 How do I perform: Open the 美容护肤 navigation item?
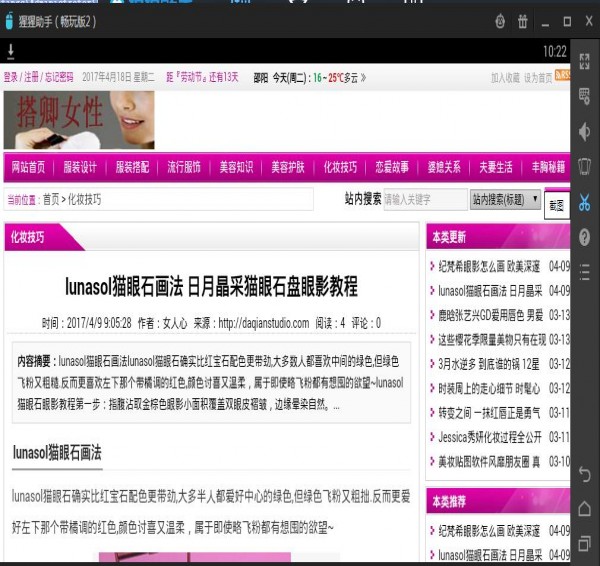(x=288, y=167)
